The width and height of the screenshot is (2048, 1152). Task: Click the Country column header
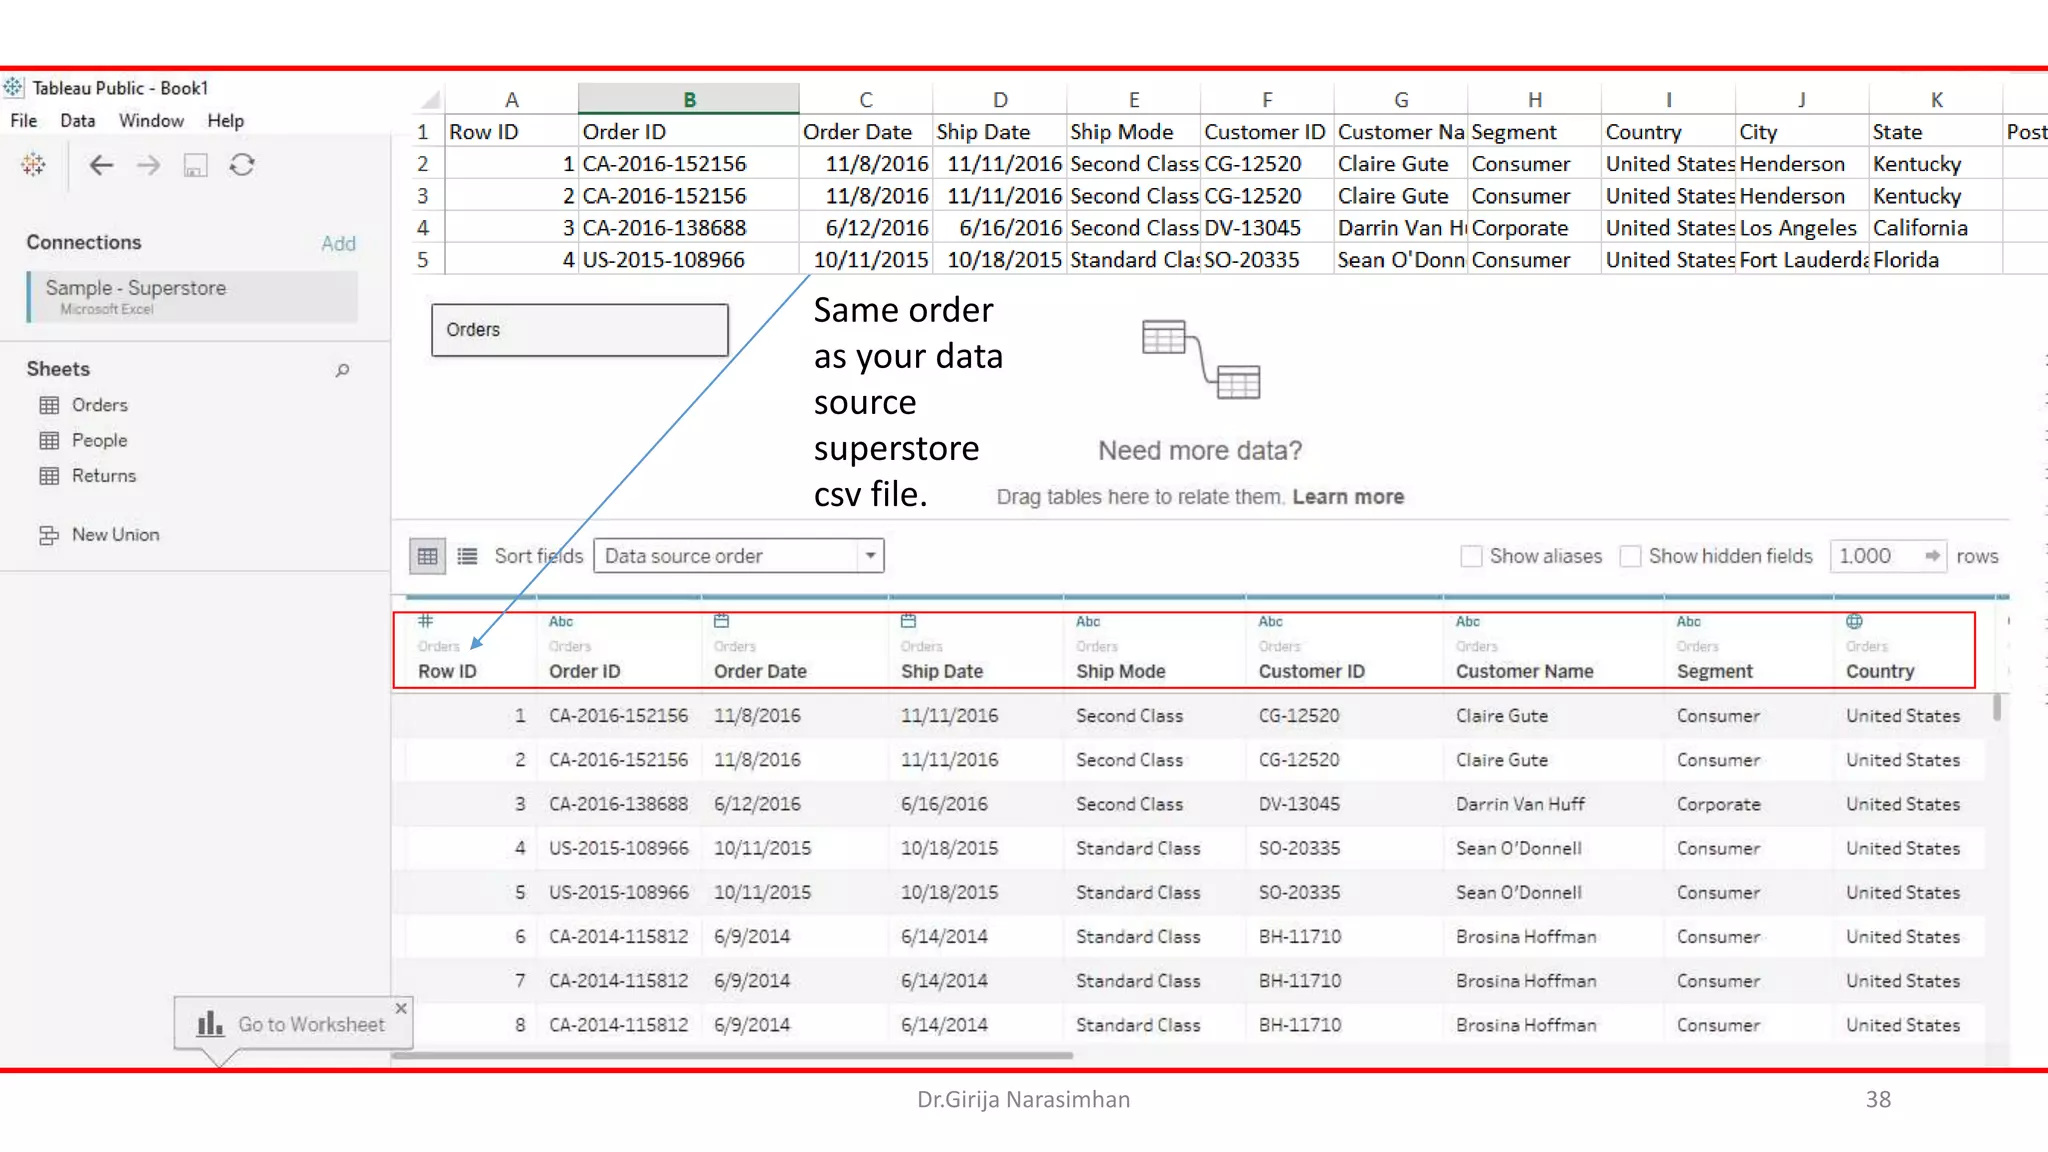click(x=1879, y=671)
